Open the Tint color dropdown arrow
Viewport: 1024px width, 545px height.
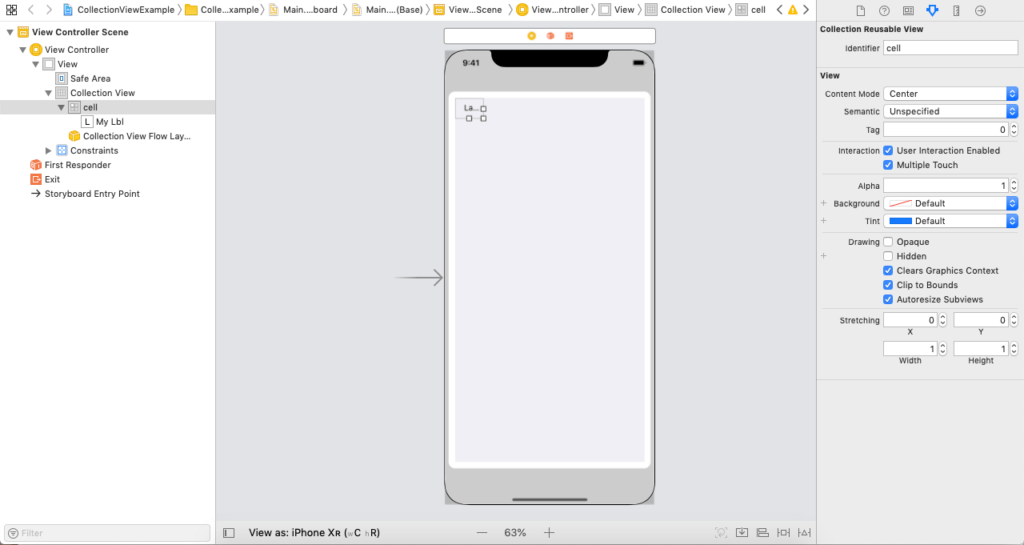(1012, 221)
